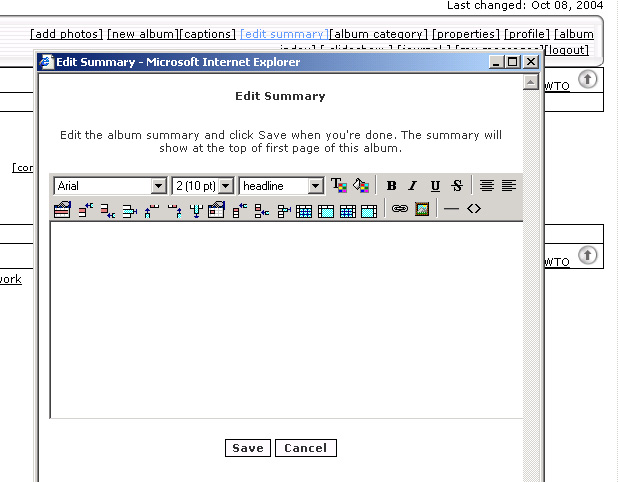Insert a horizontal rule line
618x482 pixels.
(x=451, y=210)
